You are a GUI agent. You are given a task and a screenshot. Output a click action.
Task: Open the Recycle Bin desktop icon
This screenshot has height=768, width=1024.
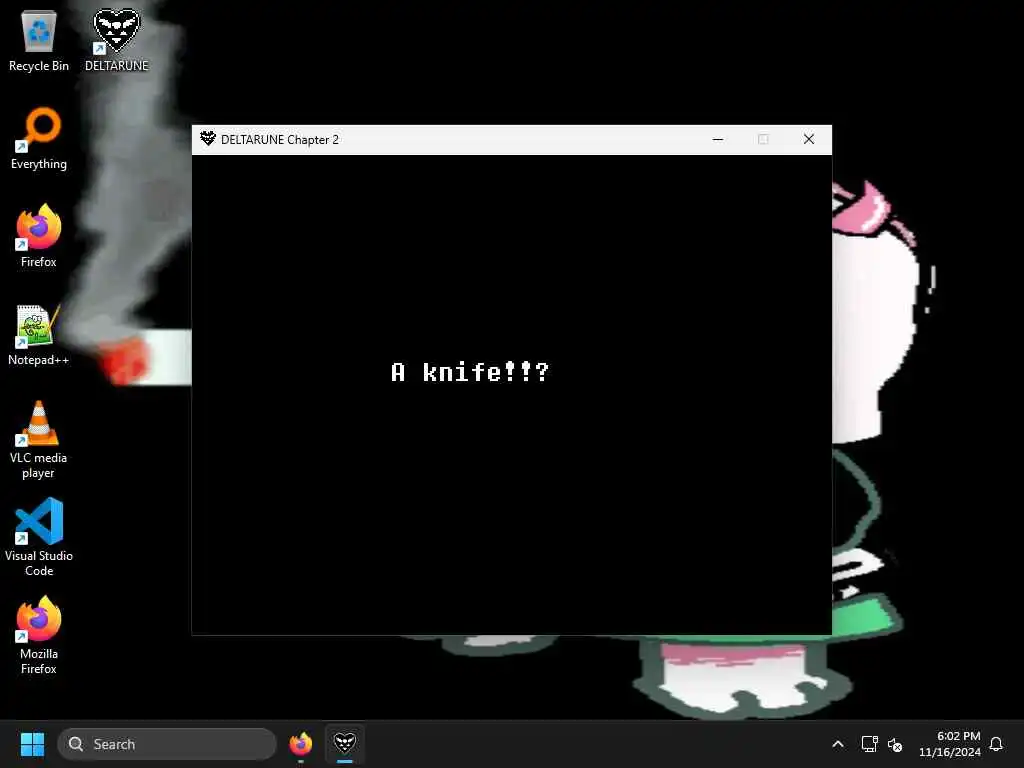click(39, 40)
